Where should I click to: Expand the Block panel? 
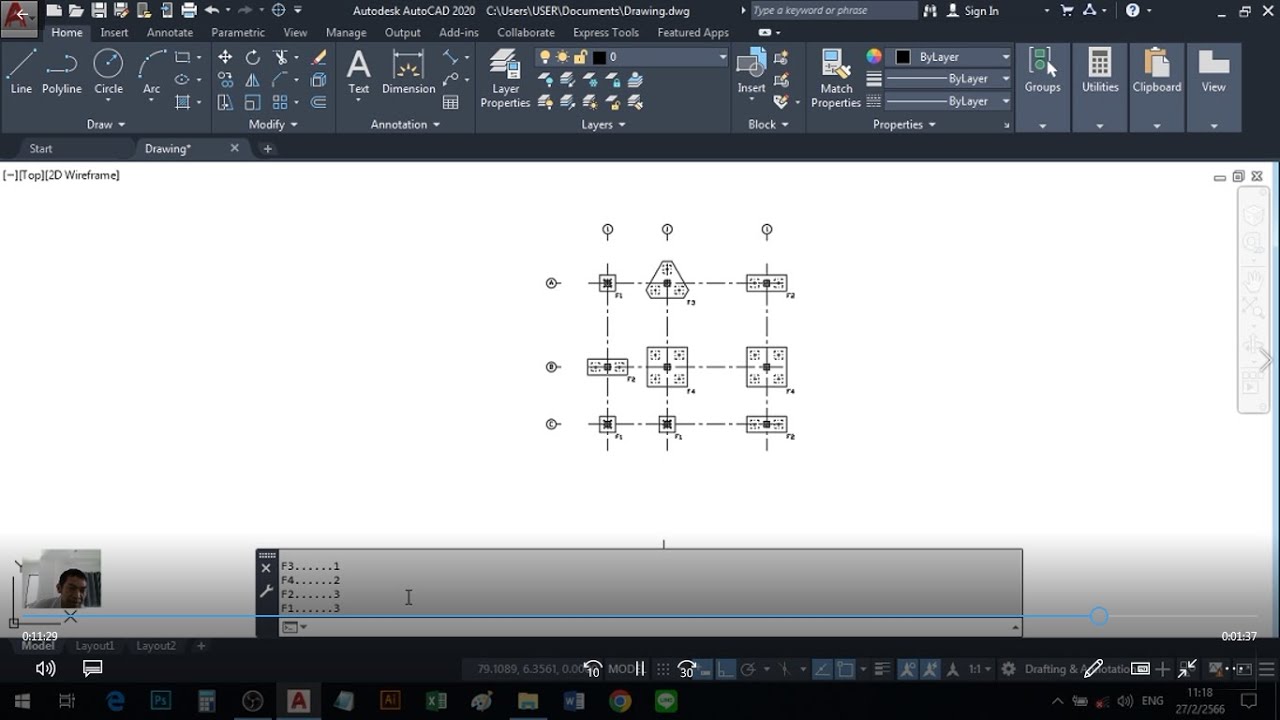[768, 125]
